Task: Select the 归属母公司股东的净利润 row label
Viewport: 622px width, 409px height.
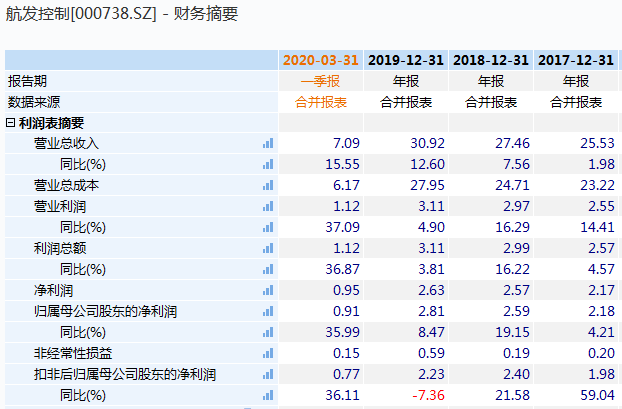Action: click(x=105, y=311)
